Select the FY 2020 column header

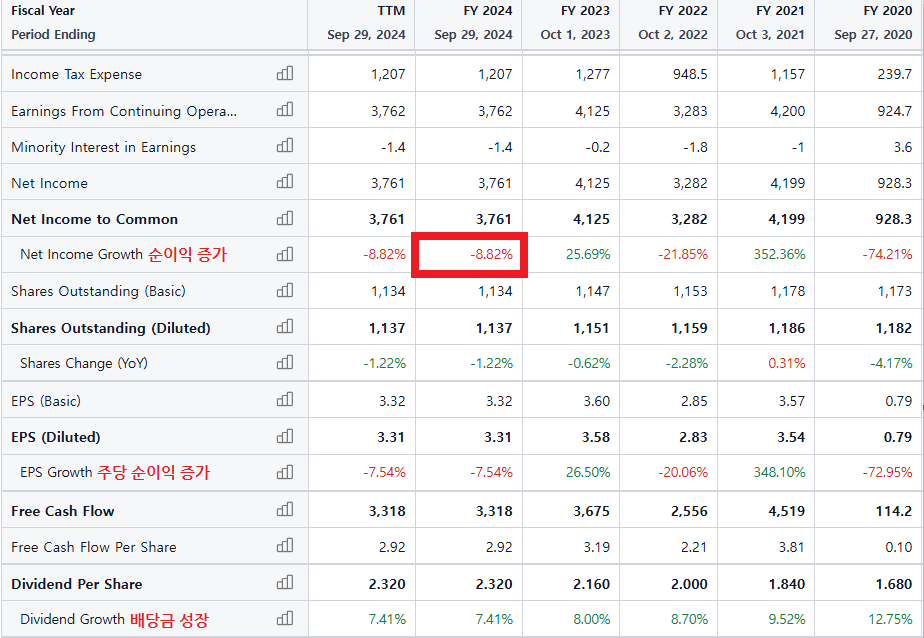click(887, 11)
